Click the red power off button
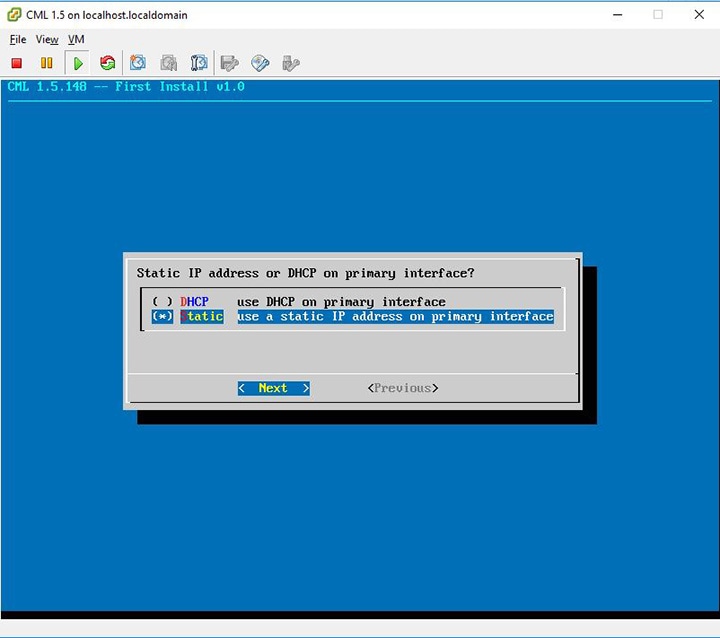The width and height of the screenshot is (720, 638). point(17,63)
